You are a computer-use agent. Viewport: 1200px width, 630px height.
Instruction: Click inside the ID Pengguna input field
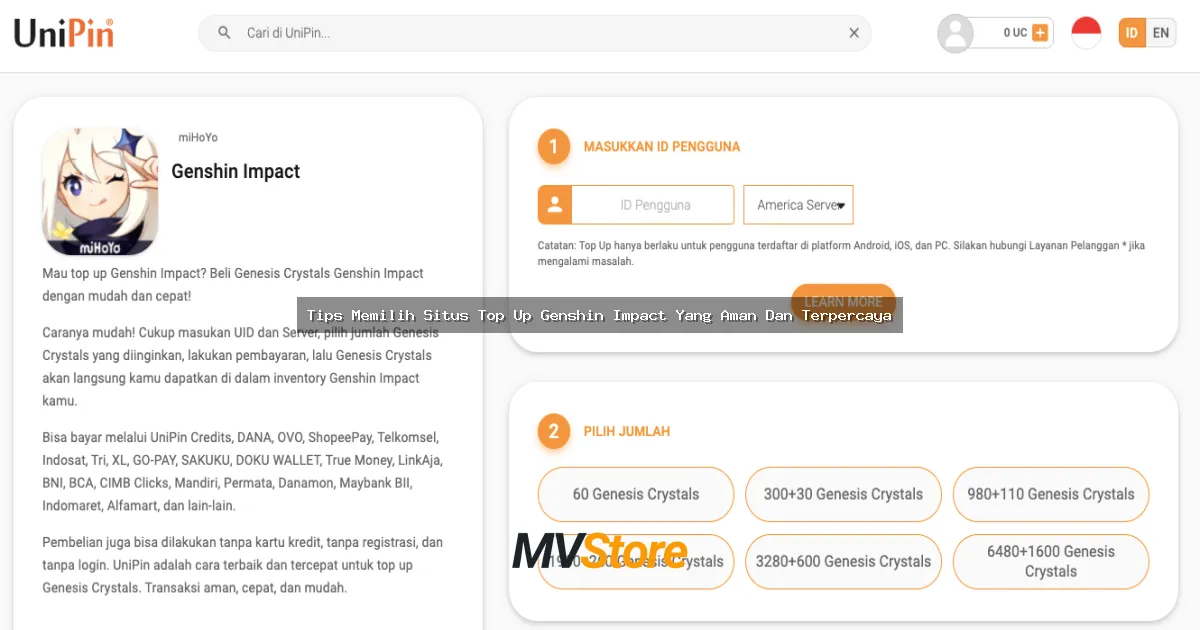[x=651, y=204]
